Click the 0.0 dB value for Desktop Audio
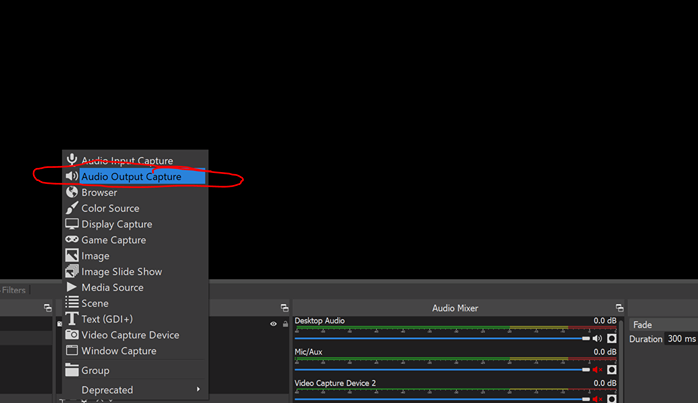 605,321
